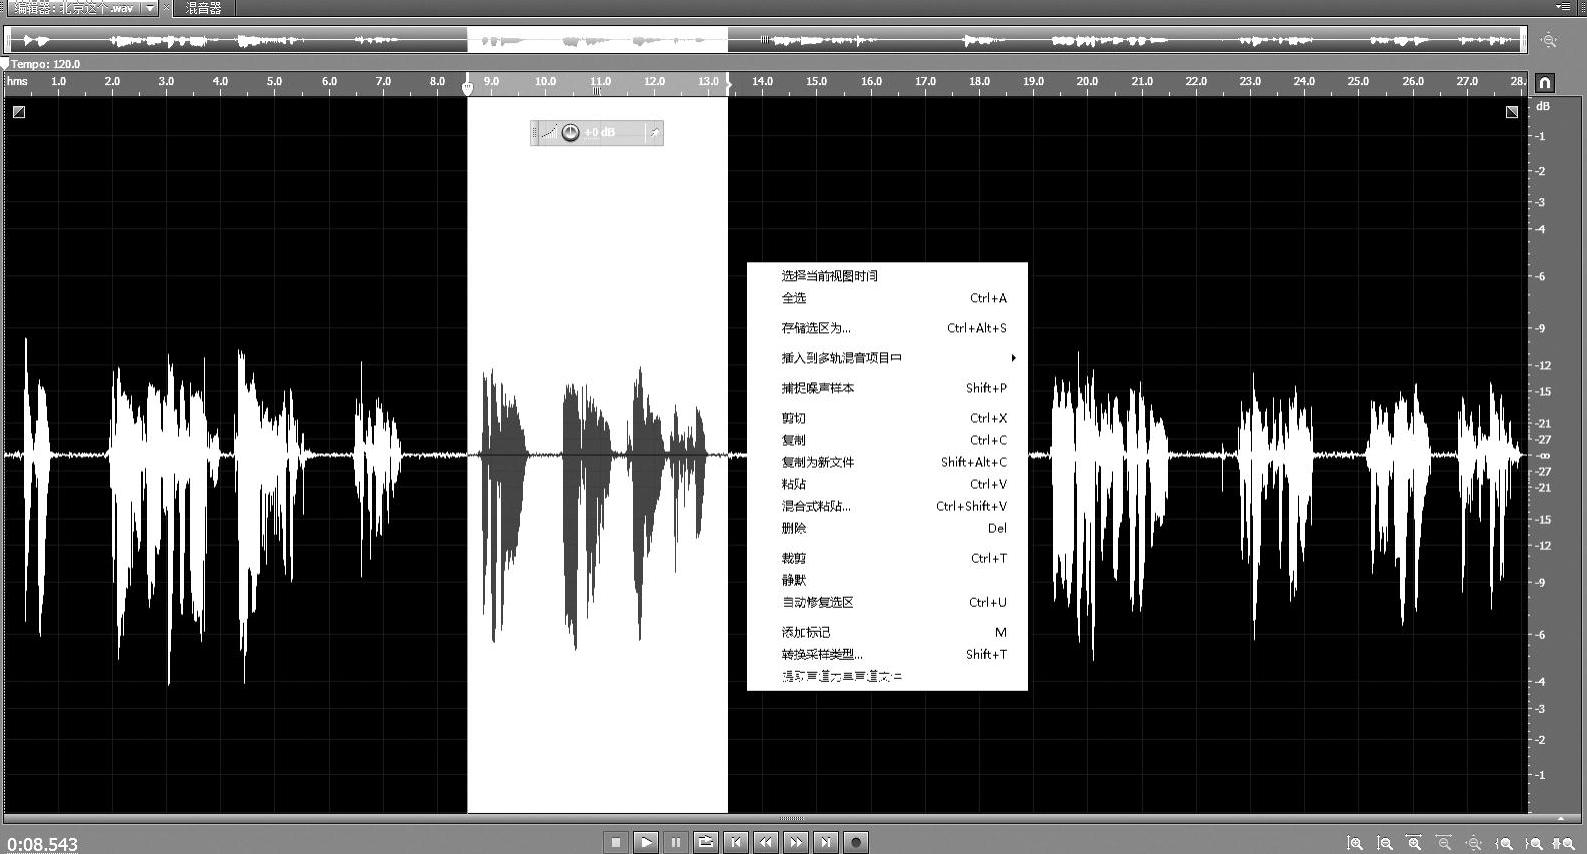Click the Fast Forward transport button
Viewport: 1587px width, 854px height.
[x=796, y=842]
